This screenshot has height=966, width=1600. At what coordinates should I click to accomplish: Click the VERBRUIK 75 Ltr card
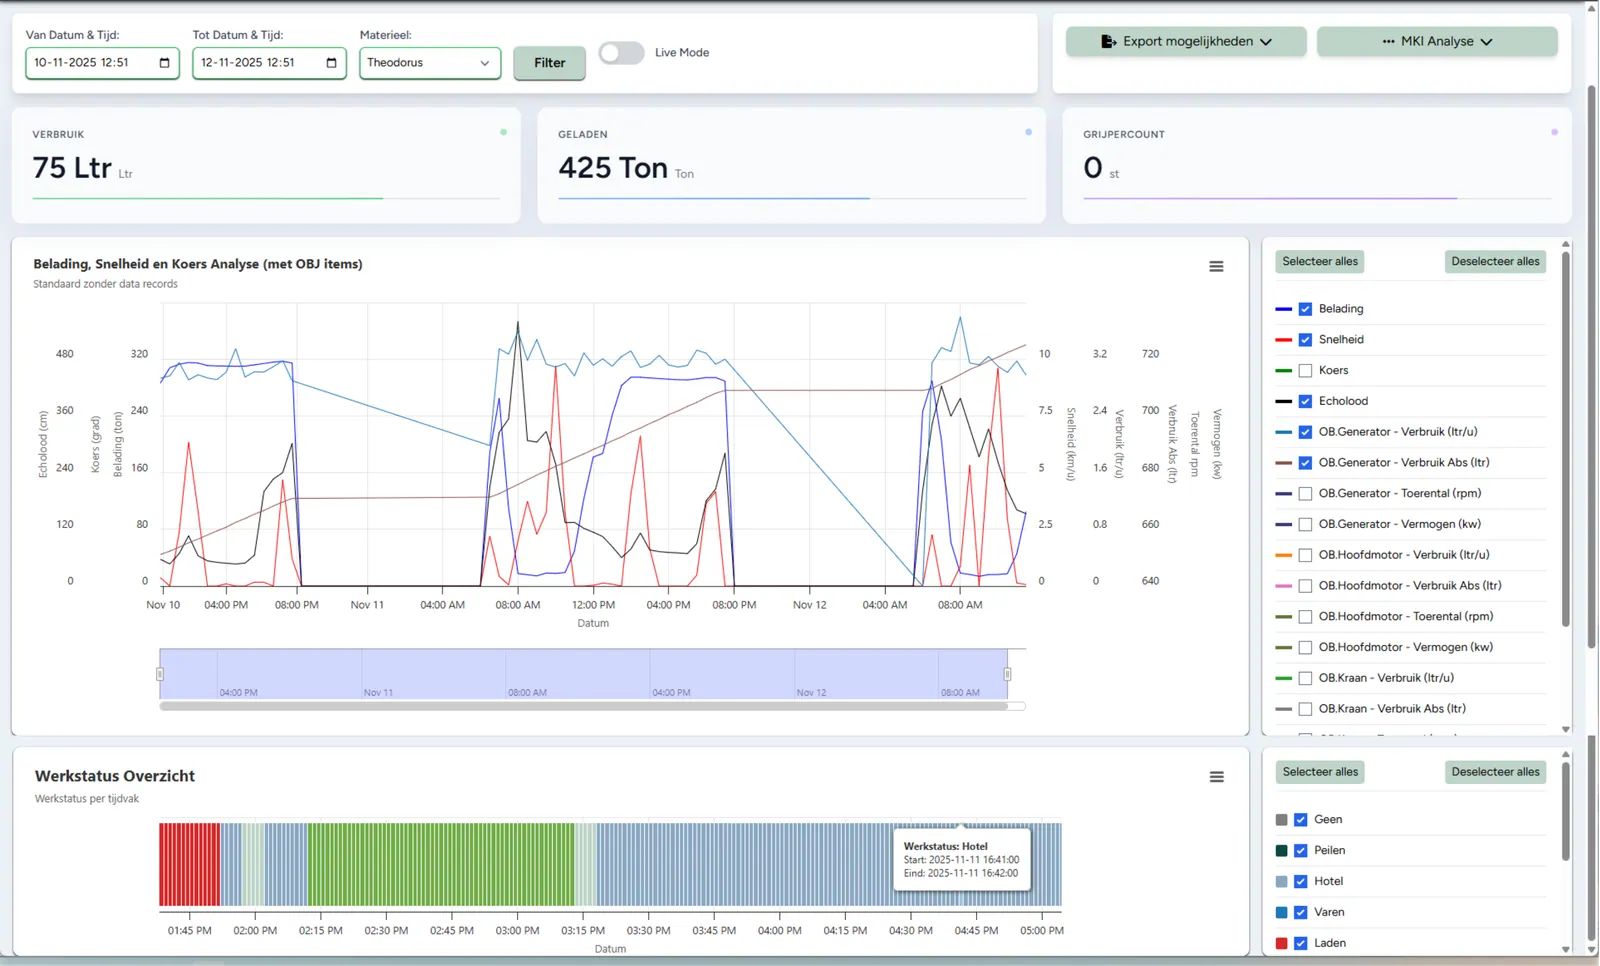pos(266,166)
